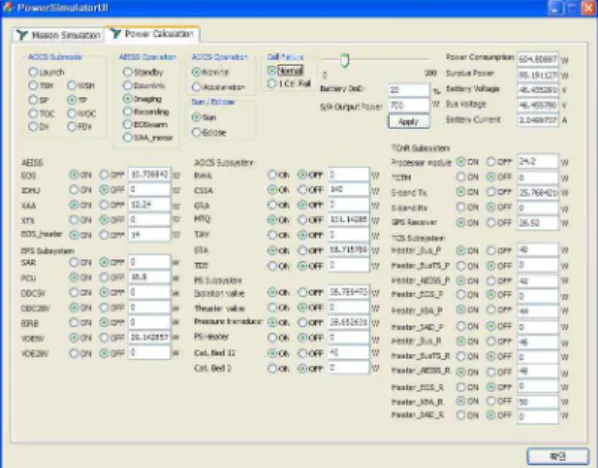This screenshot has height=468, width=598.
Task: Turn the SAR row ON
Action: pyautogui.click(x=74, y=262)
